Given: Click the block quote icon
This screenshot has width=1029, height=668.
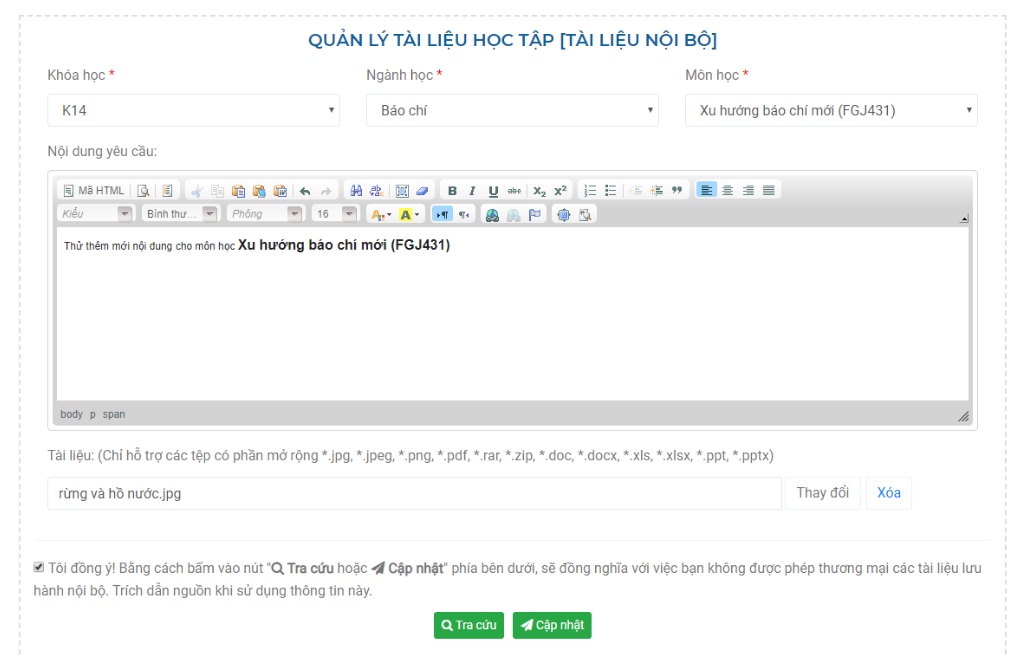Looking at the screenshot, I should [677, 191].
